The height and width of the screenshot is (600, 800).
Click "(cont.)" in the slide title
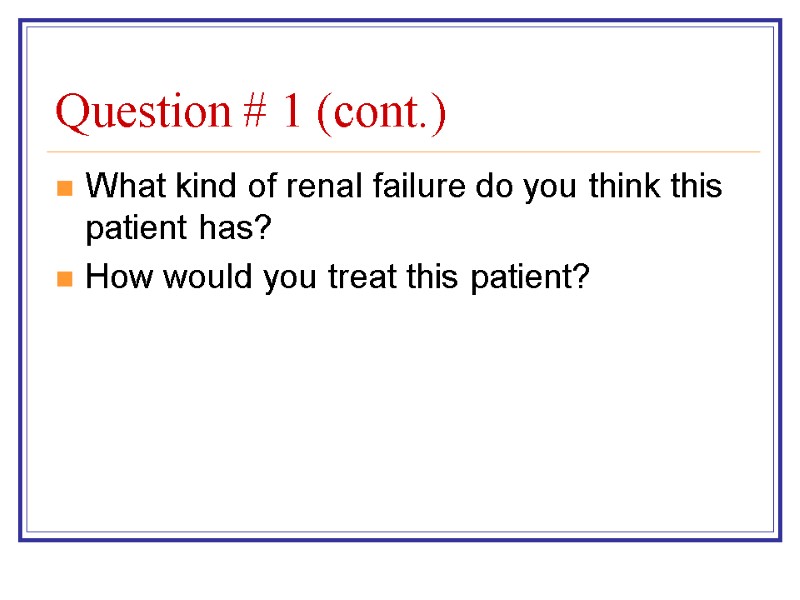coord(380,113)
